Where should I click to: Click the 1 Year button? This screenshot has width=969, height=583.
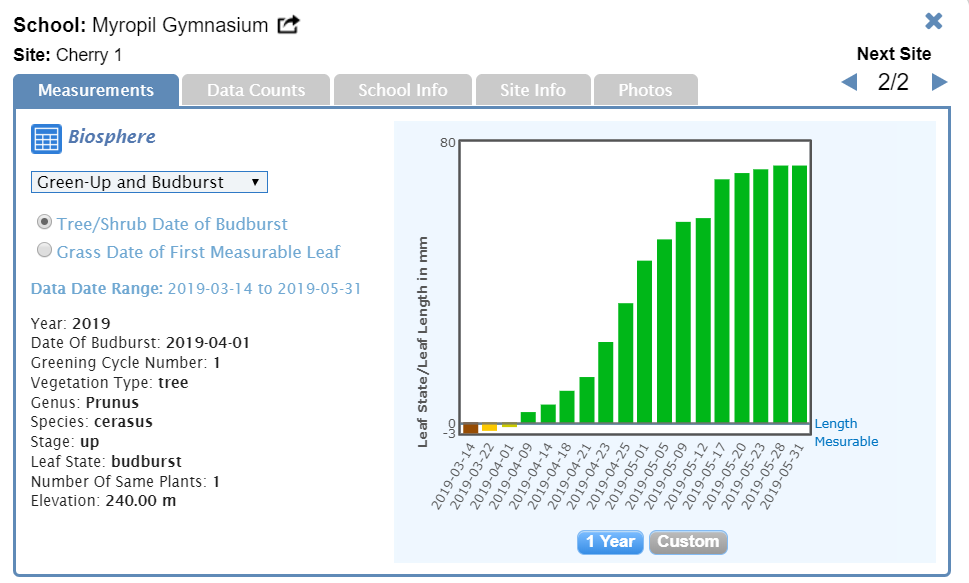click(x=610, y=542)
